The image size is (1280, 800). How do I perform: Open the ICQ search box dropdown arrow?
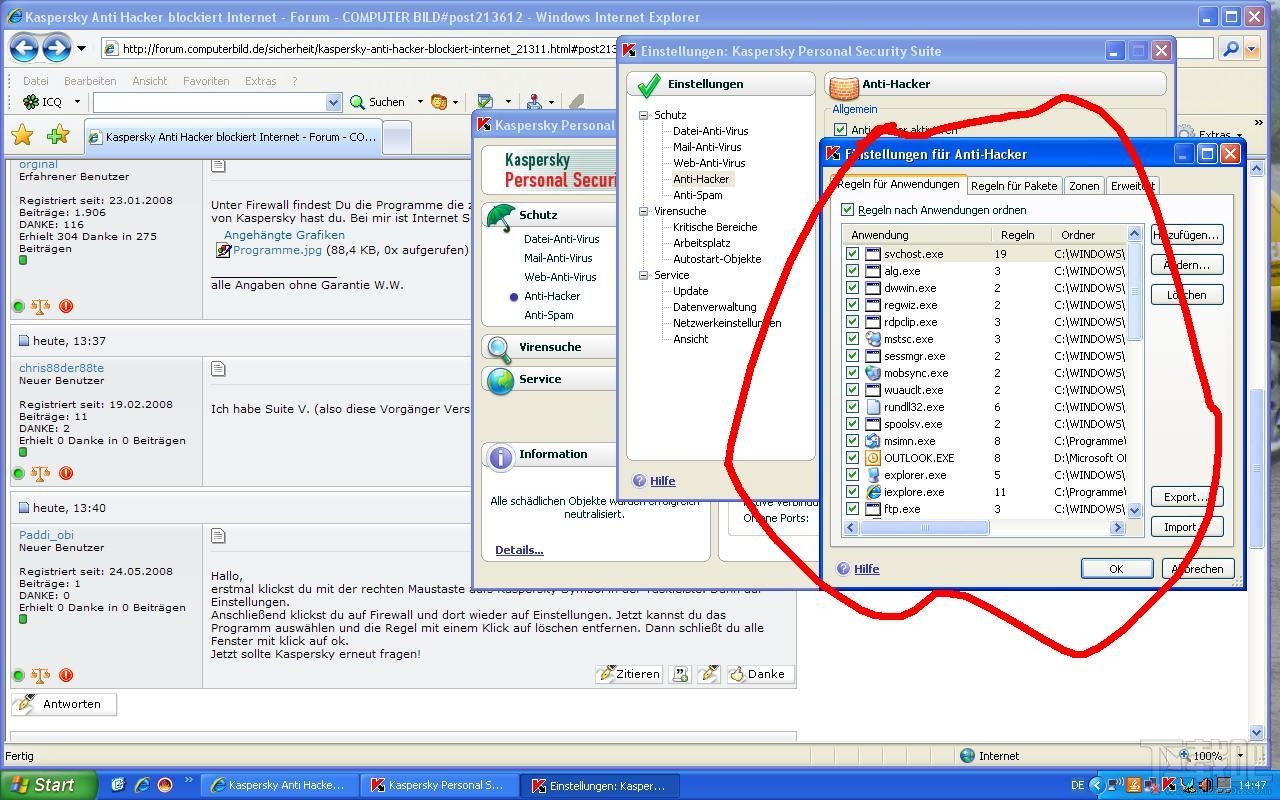click(334, 102)
